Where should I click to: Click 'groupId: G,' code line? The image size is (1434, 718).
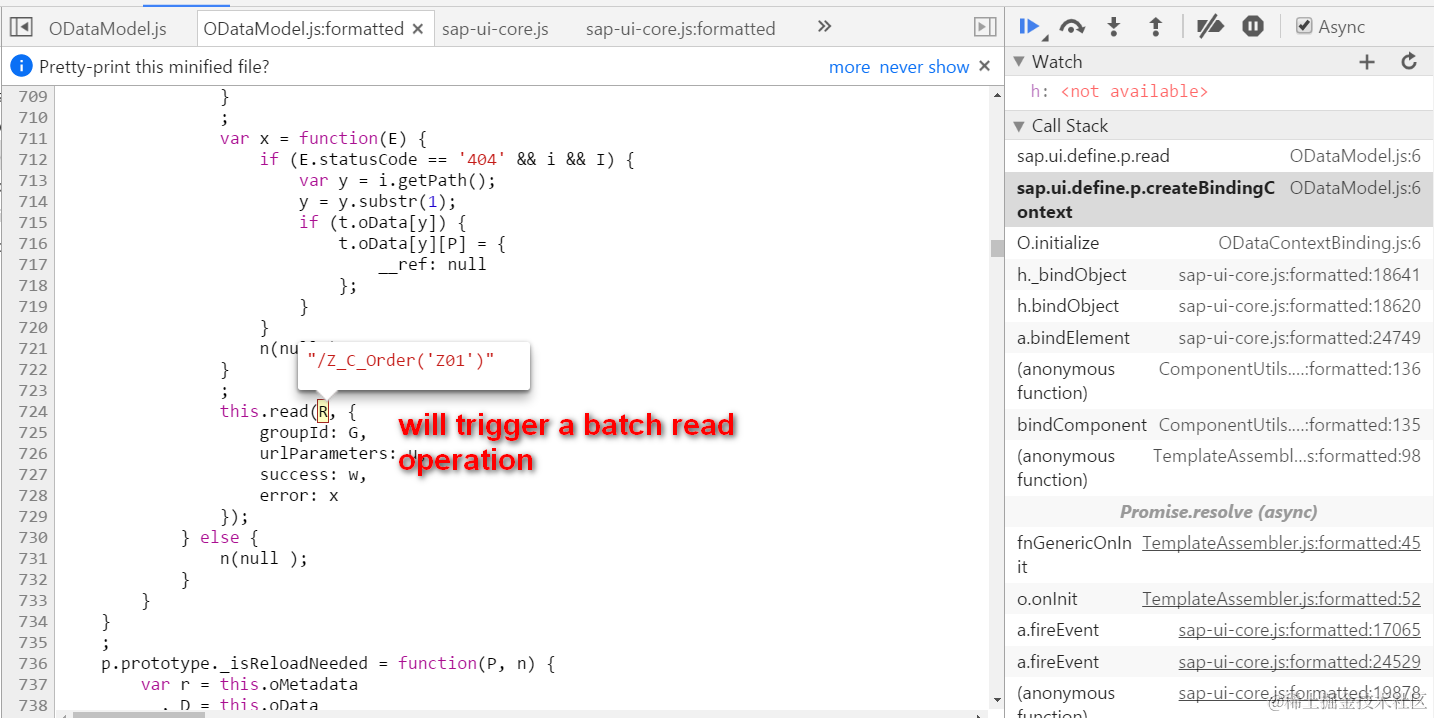tap(313, 432)
